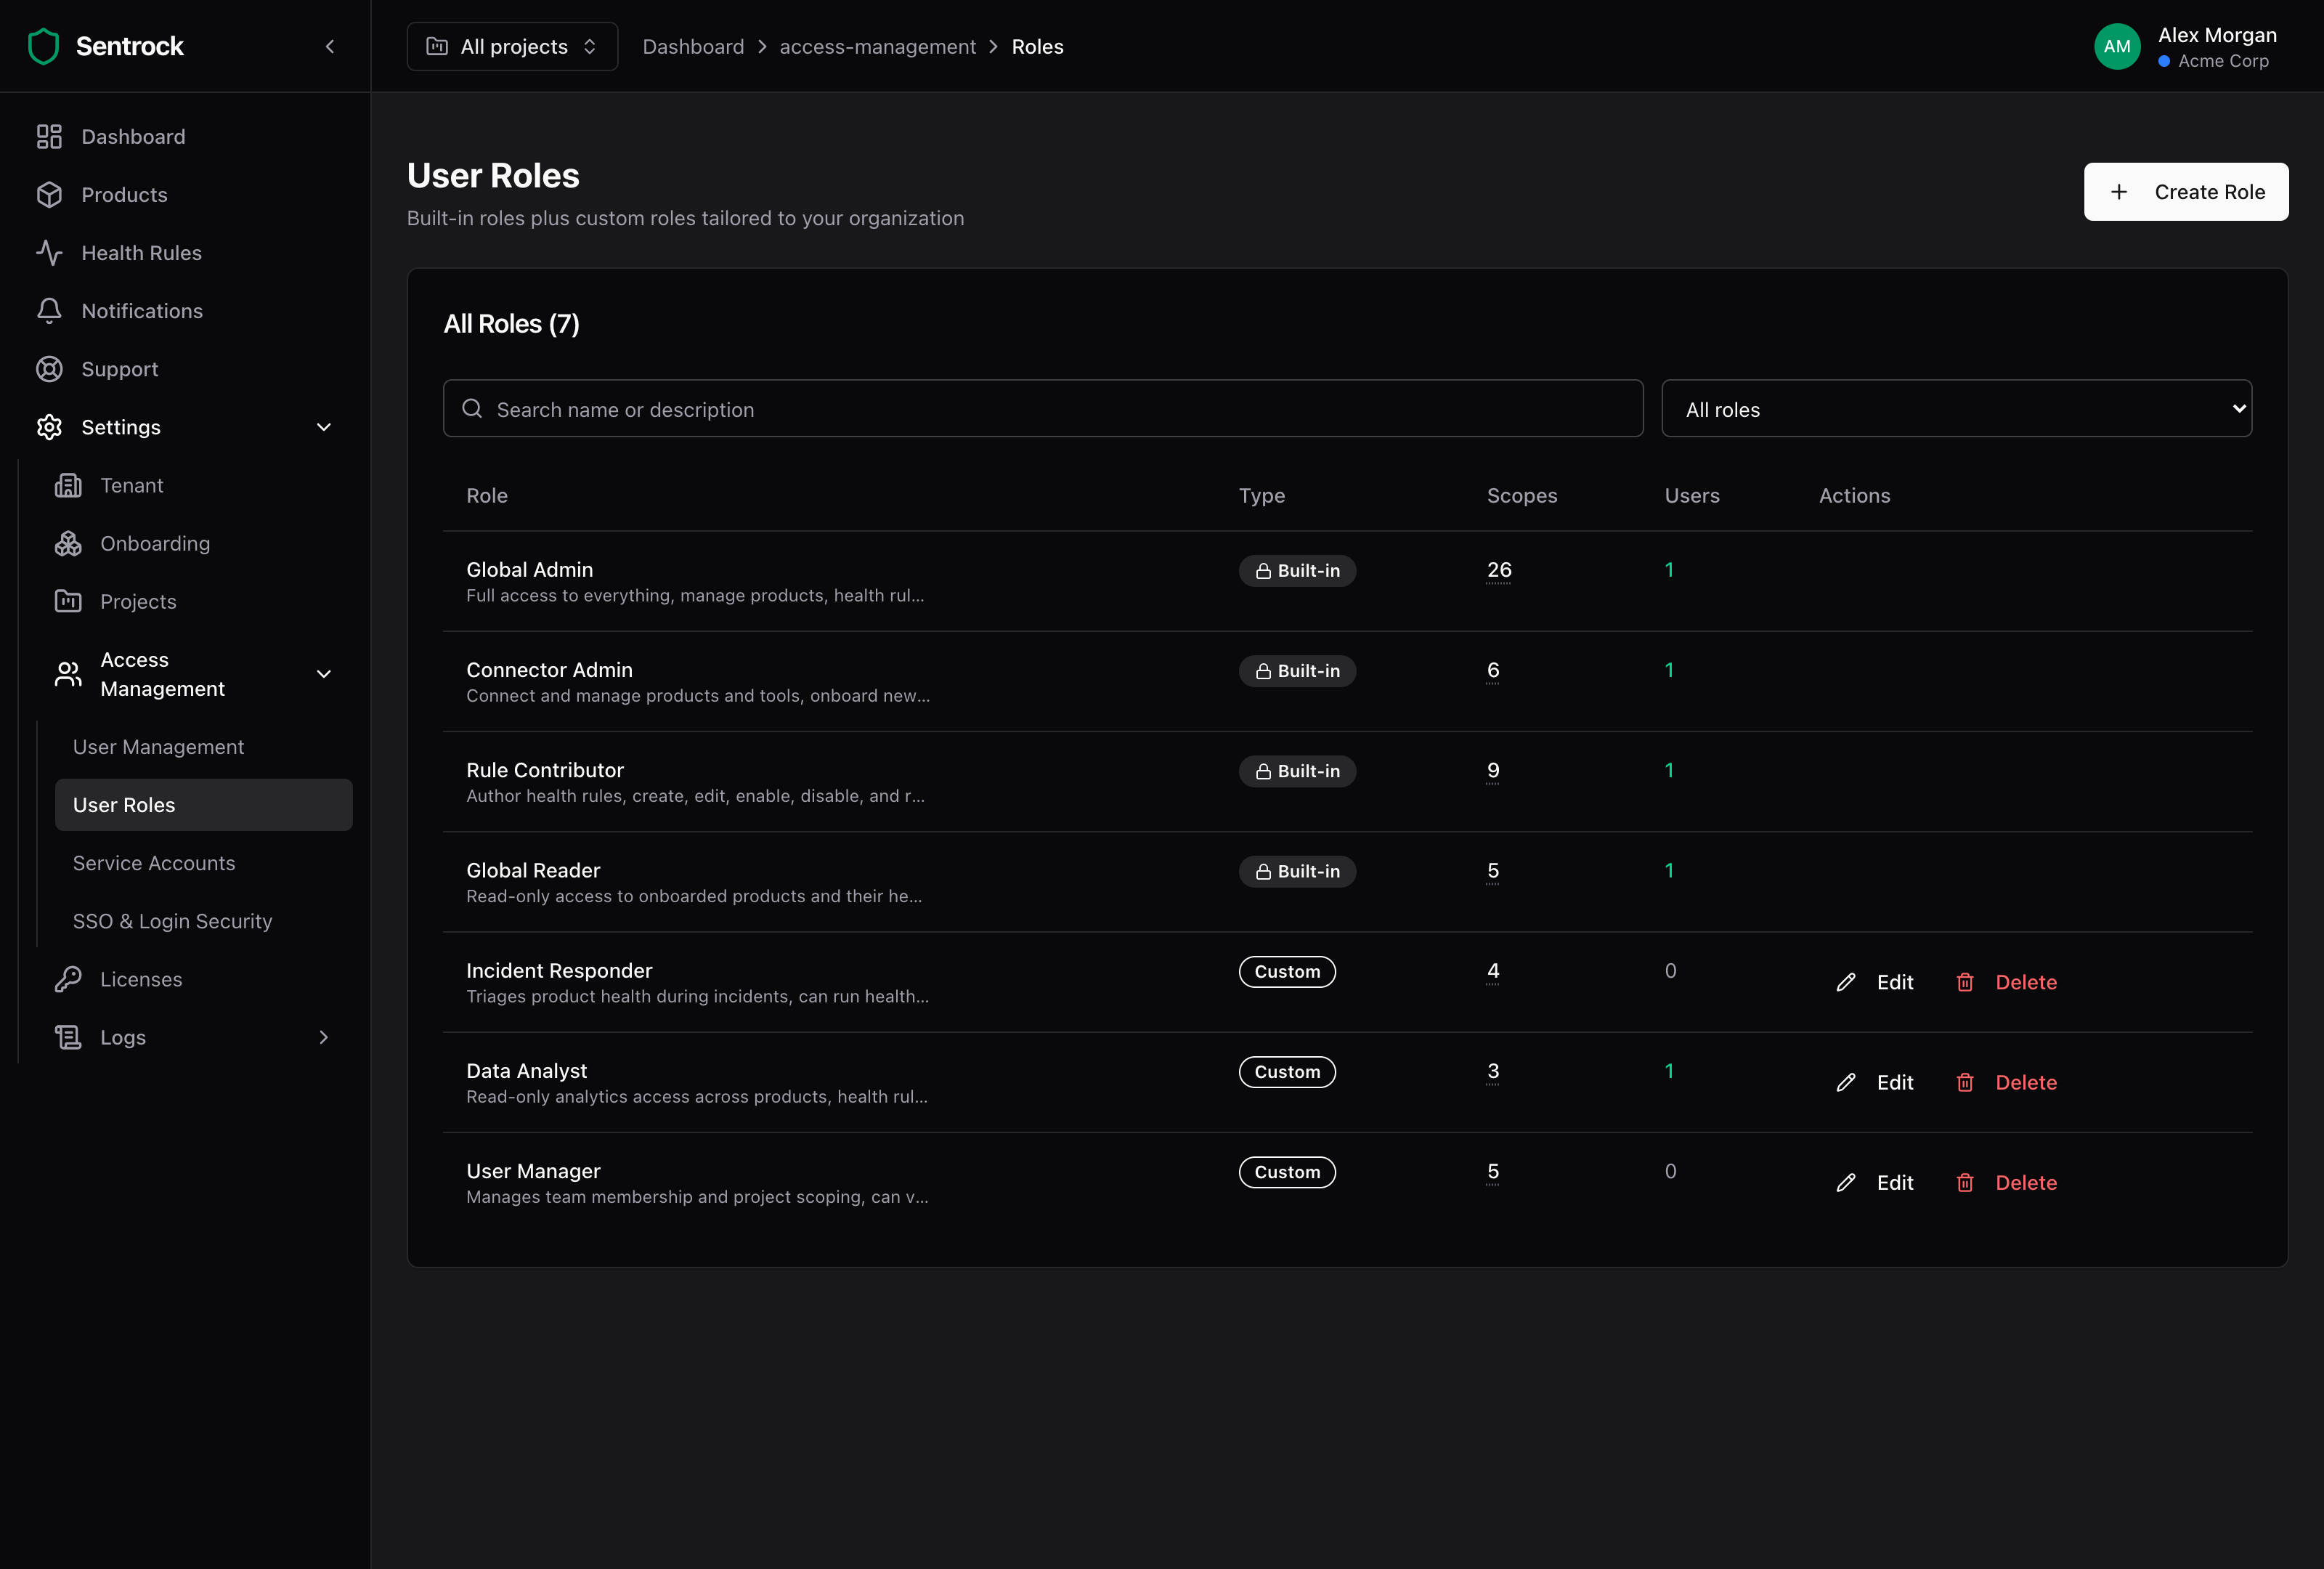This screenshot has height=1569, width=2324.
Task: Open Service Accounts page
Action: 204,863
